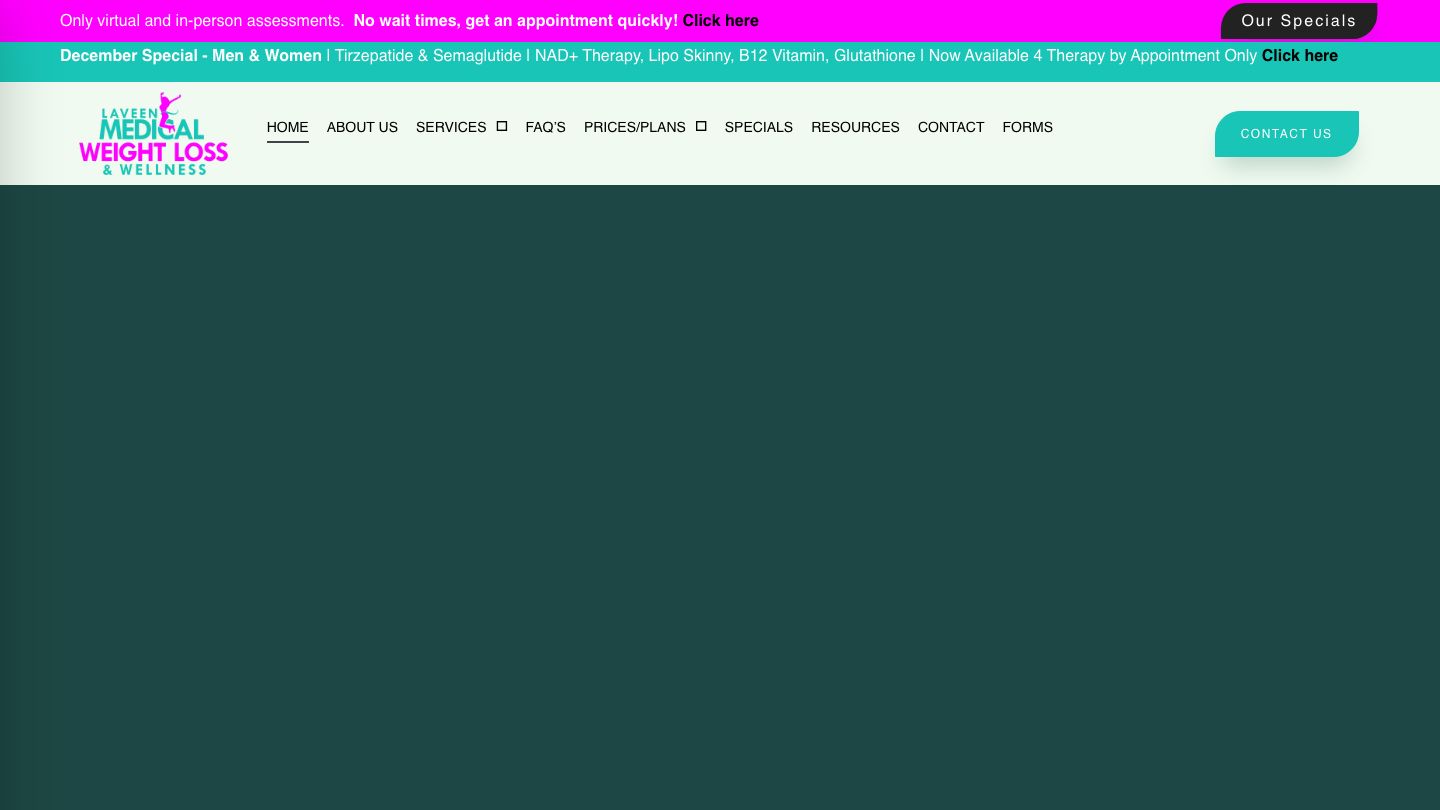The image size is (1440, 810).
Task: Visit the Resources page
Action: pos(855,127)
